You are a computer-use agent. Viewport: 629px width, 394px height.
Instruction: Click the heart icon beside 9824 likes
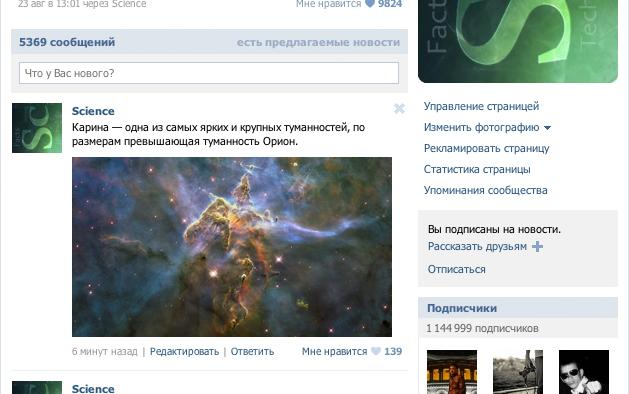coord(370,4)
